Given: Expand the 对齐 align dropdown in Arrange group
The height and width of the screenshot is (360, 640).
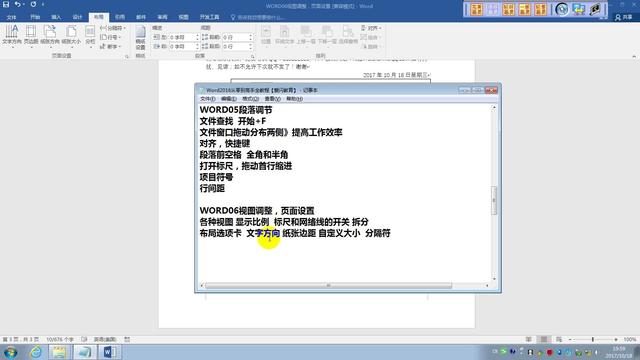Looking at the screenshot, I should [371, 28].
